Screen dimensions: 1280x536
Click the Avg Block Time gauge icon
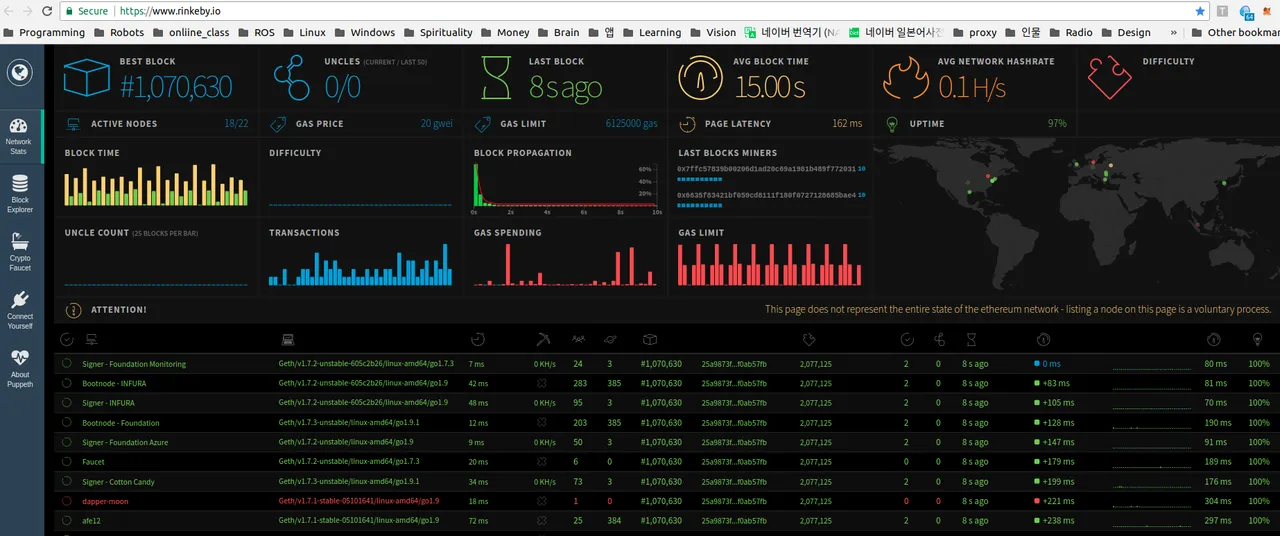tap(700, 78)
